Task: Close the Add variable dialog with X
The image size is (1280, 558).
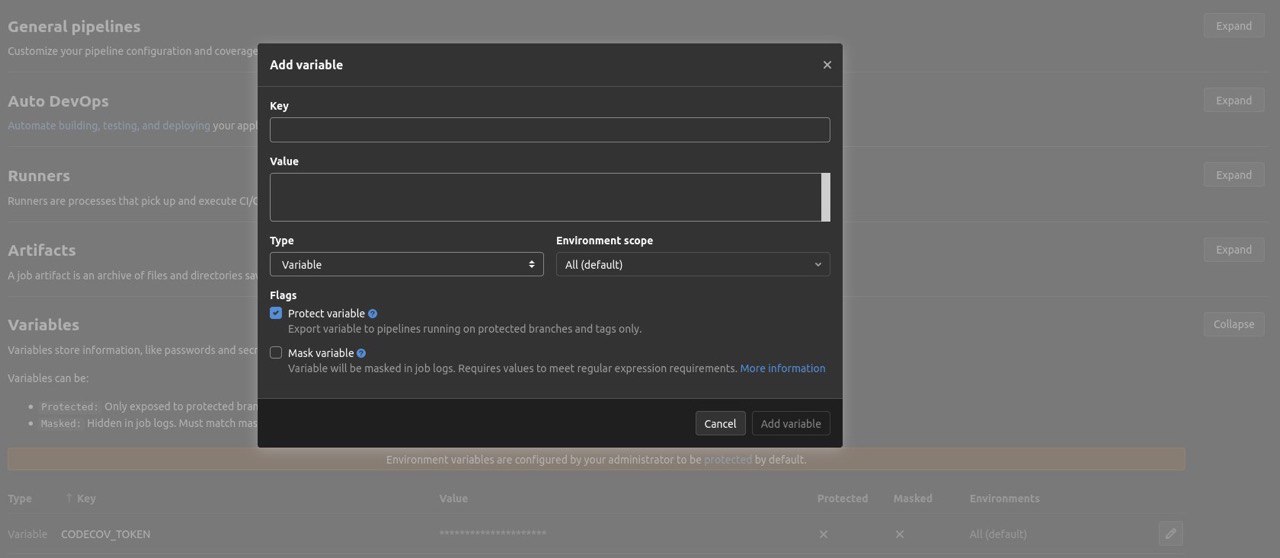Action: click(x=827, y=65)
